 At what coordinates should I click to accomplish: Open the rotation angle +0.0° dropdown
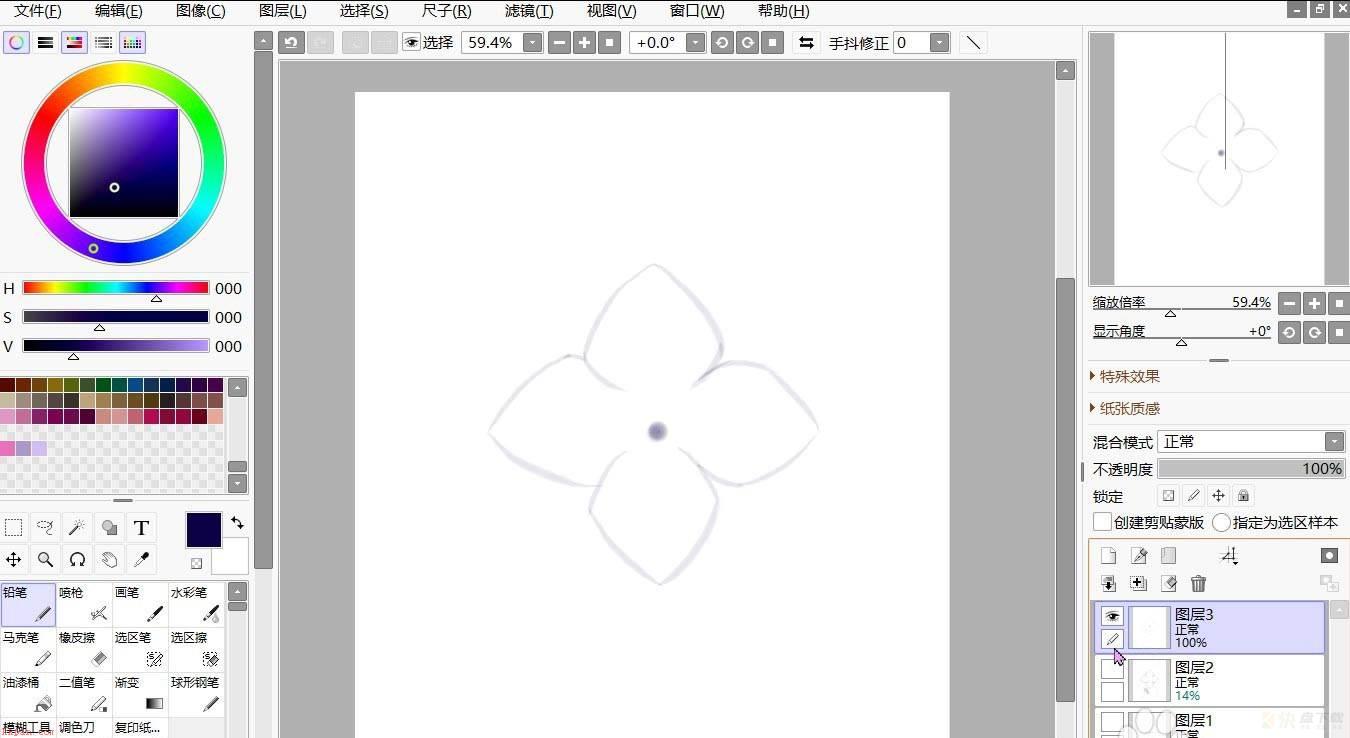coord(695,43)
